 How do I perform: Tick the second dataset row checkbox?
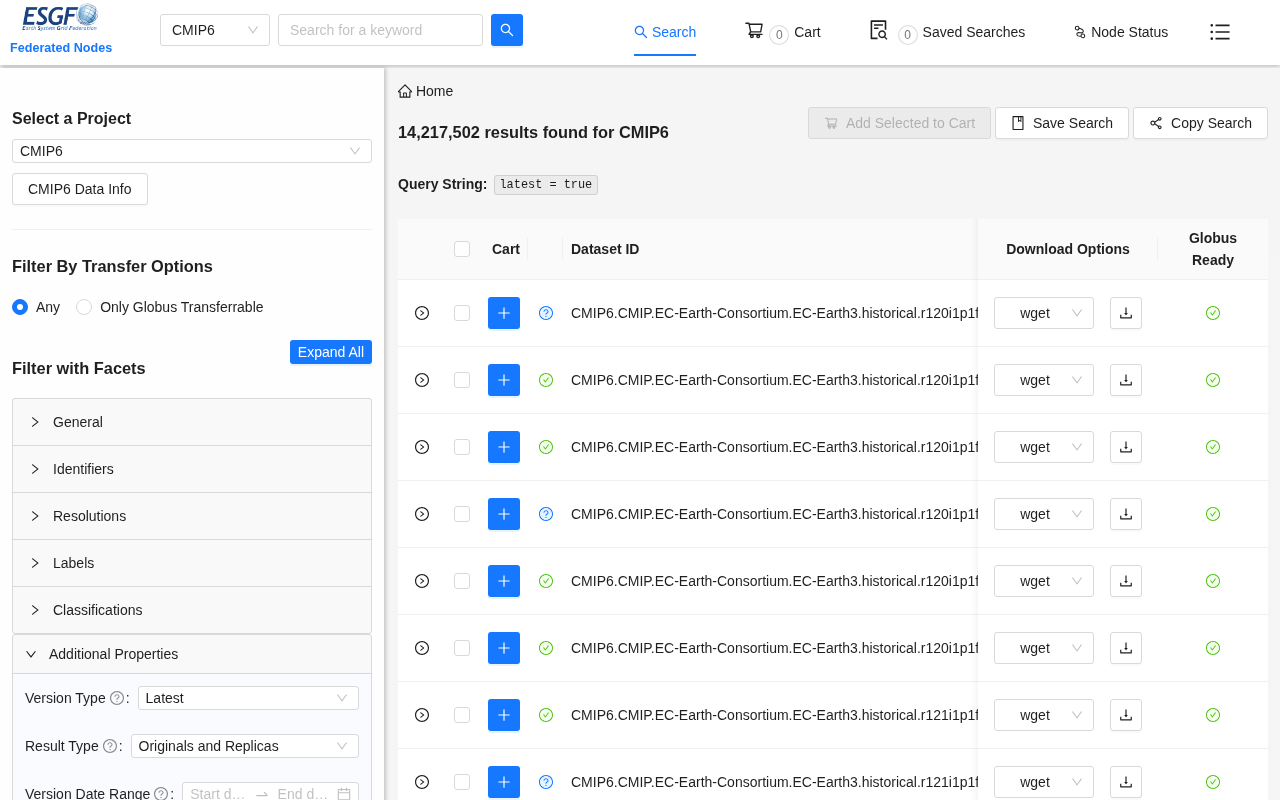pos(462,380)
